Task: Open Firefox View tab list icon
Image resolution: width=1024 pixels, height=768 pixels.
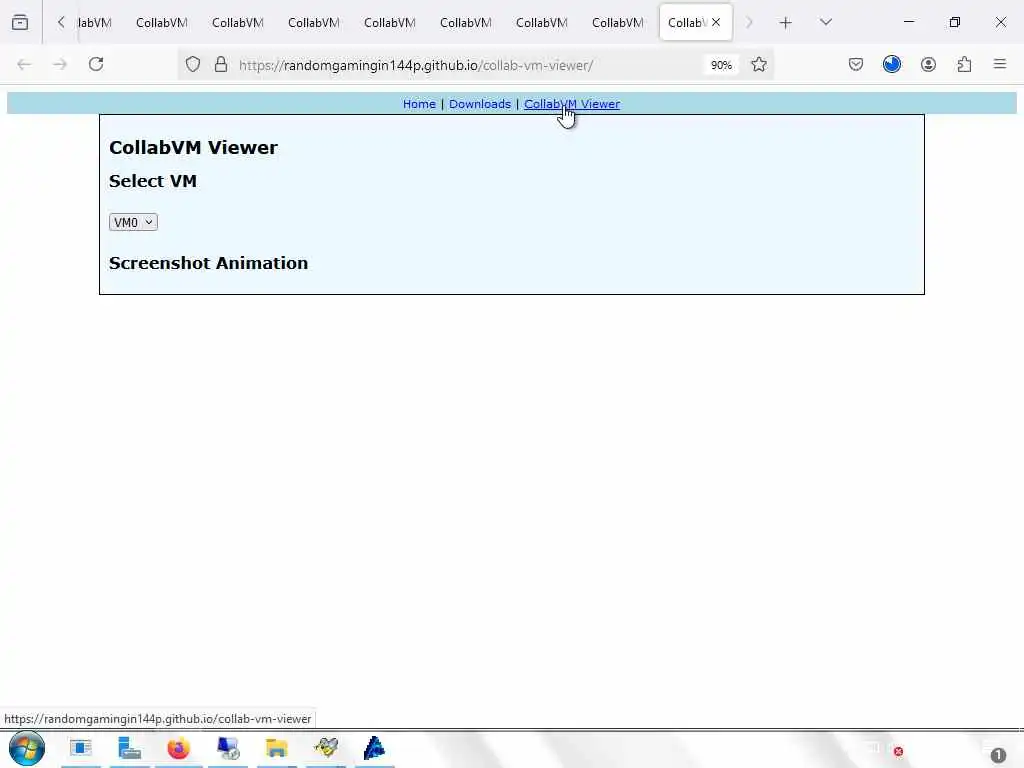Action: click(x=20, y=22)
